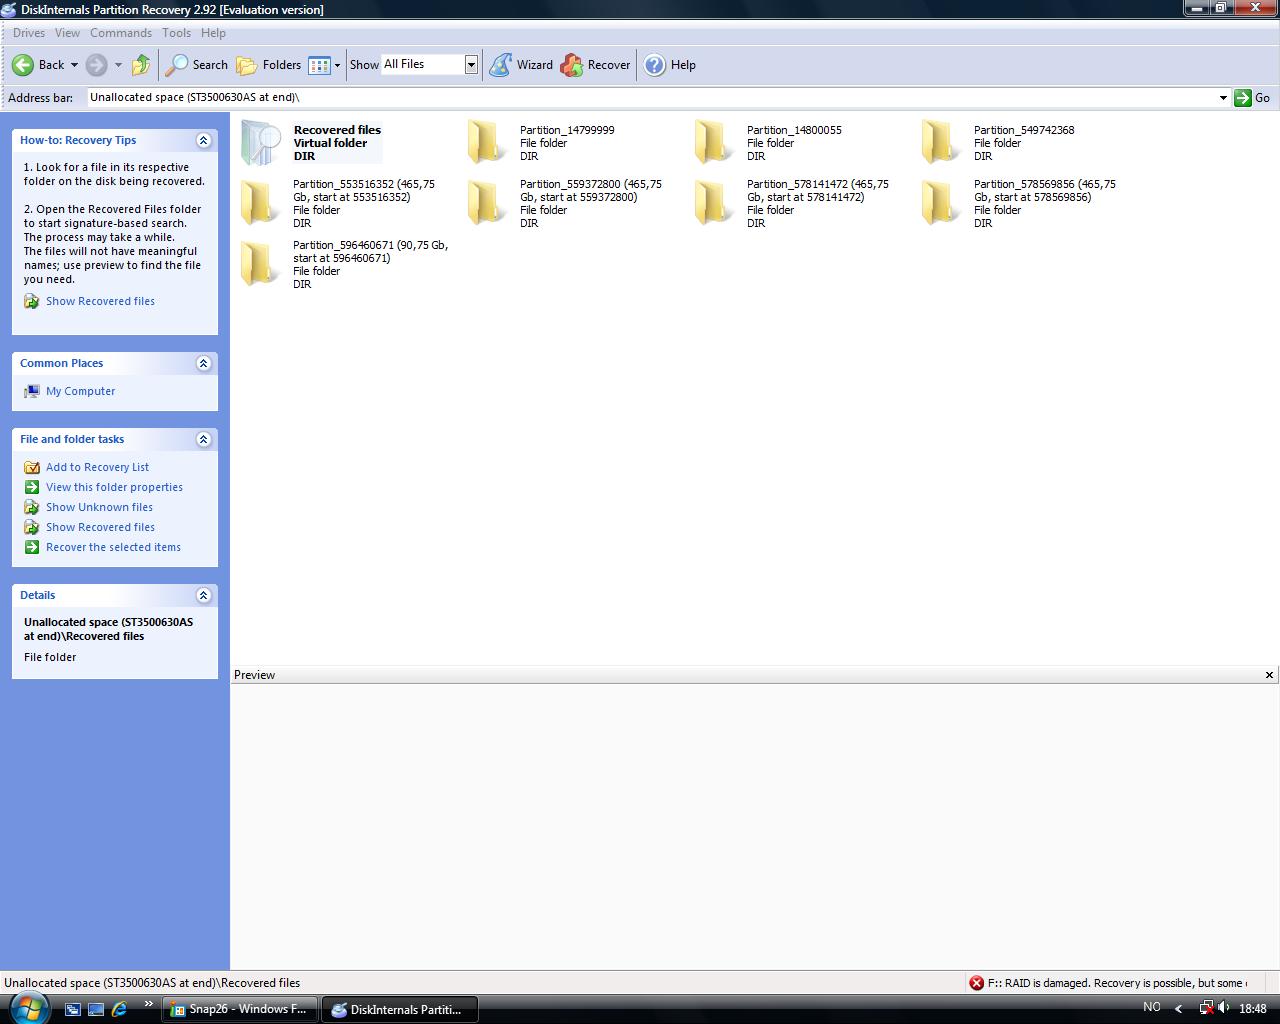1280x1024 pixels.
Task: Show hidden tray icons arrow
Action: click(x=1178, y=1008)
